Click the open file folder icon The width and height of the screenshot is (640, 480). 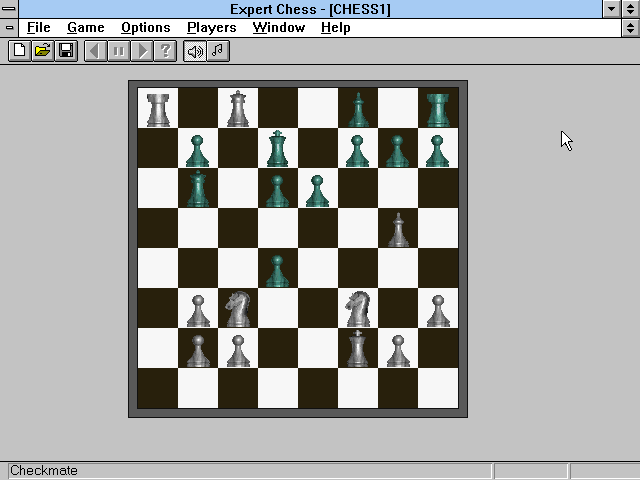[x=43, y=51]
